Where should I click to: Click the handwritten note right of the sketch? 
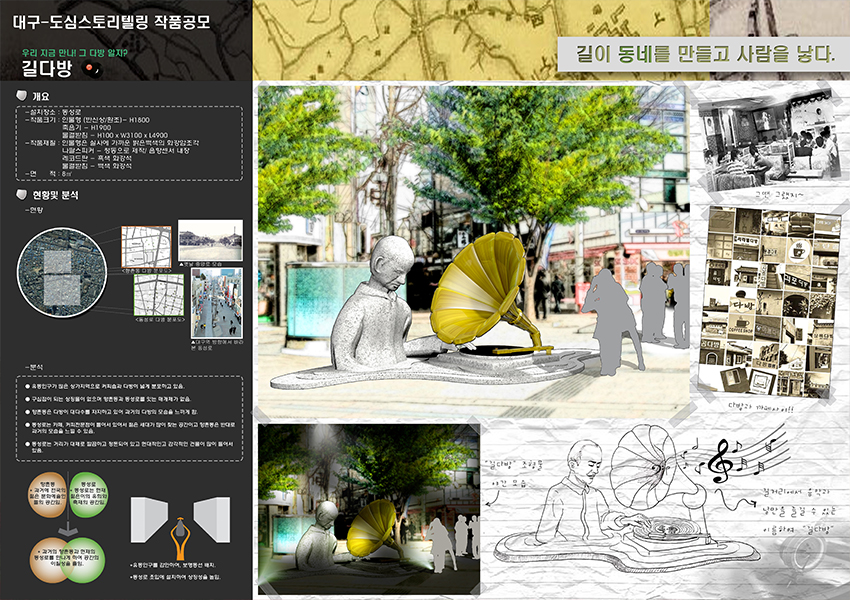(x=799, y=511)
